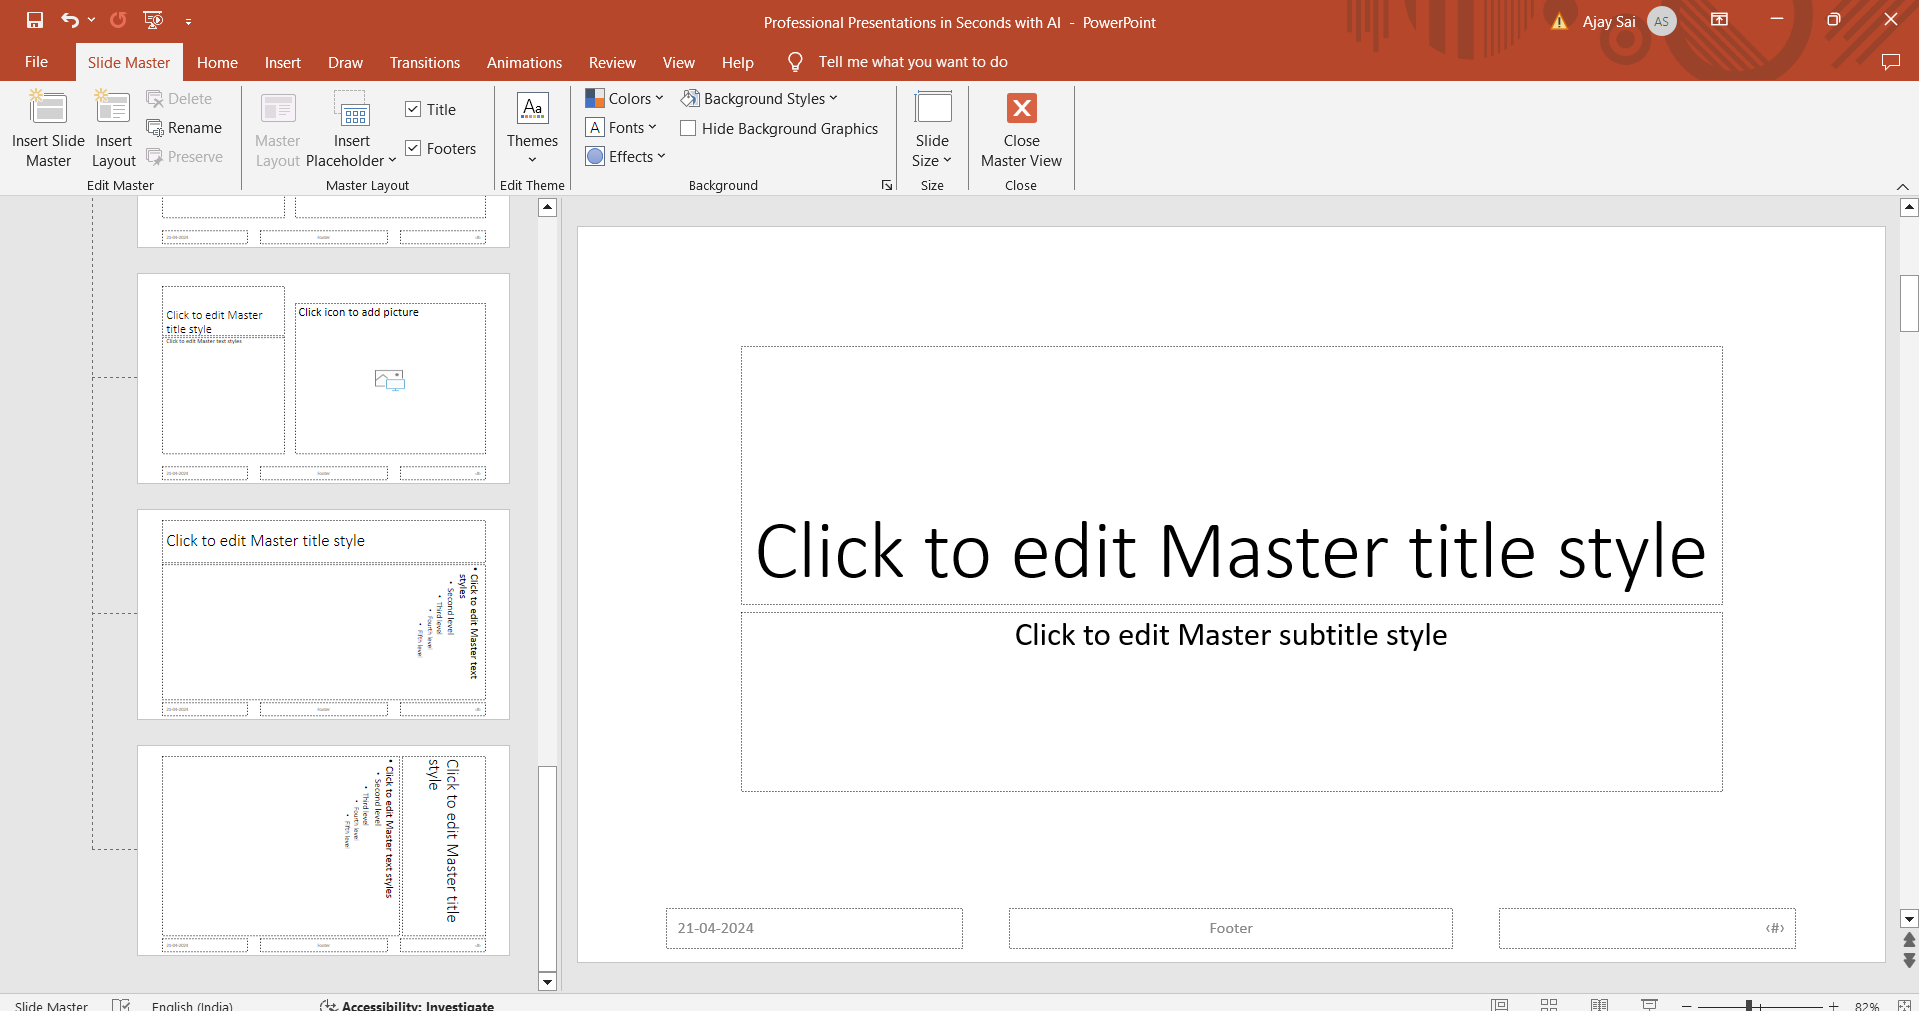Select the picture with caption layout thumbnail

323,379
